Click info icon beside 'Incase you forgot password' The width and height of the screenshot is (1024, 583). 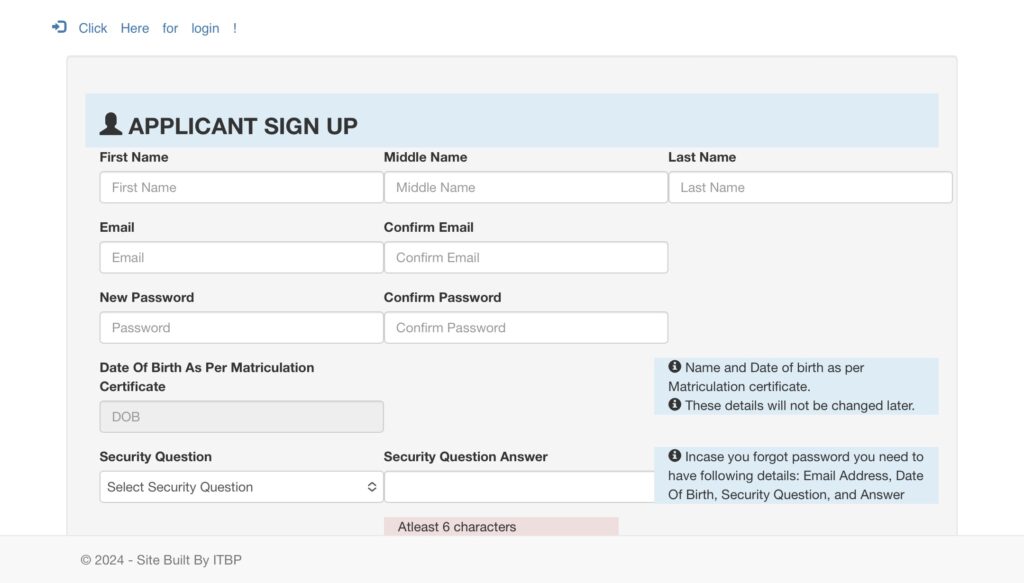click(675, 456)
